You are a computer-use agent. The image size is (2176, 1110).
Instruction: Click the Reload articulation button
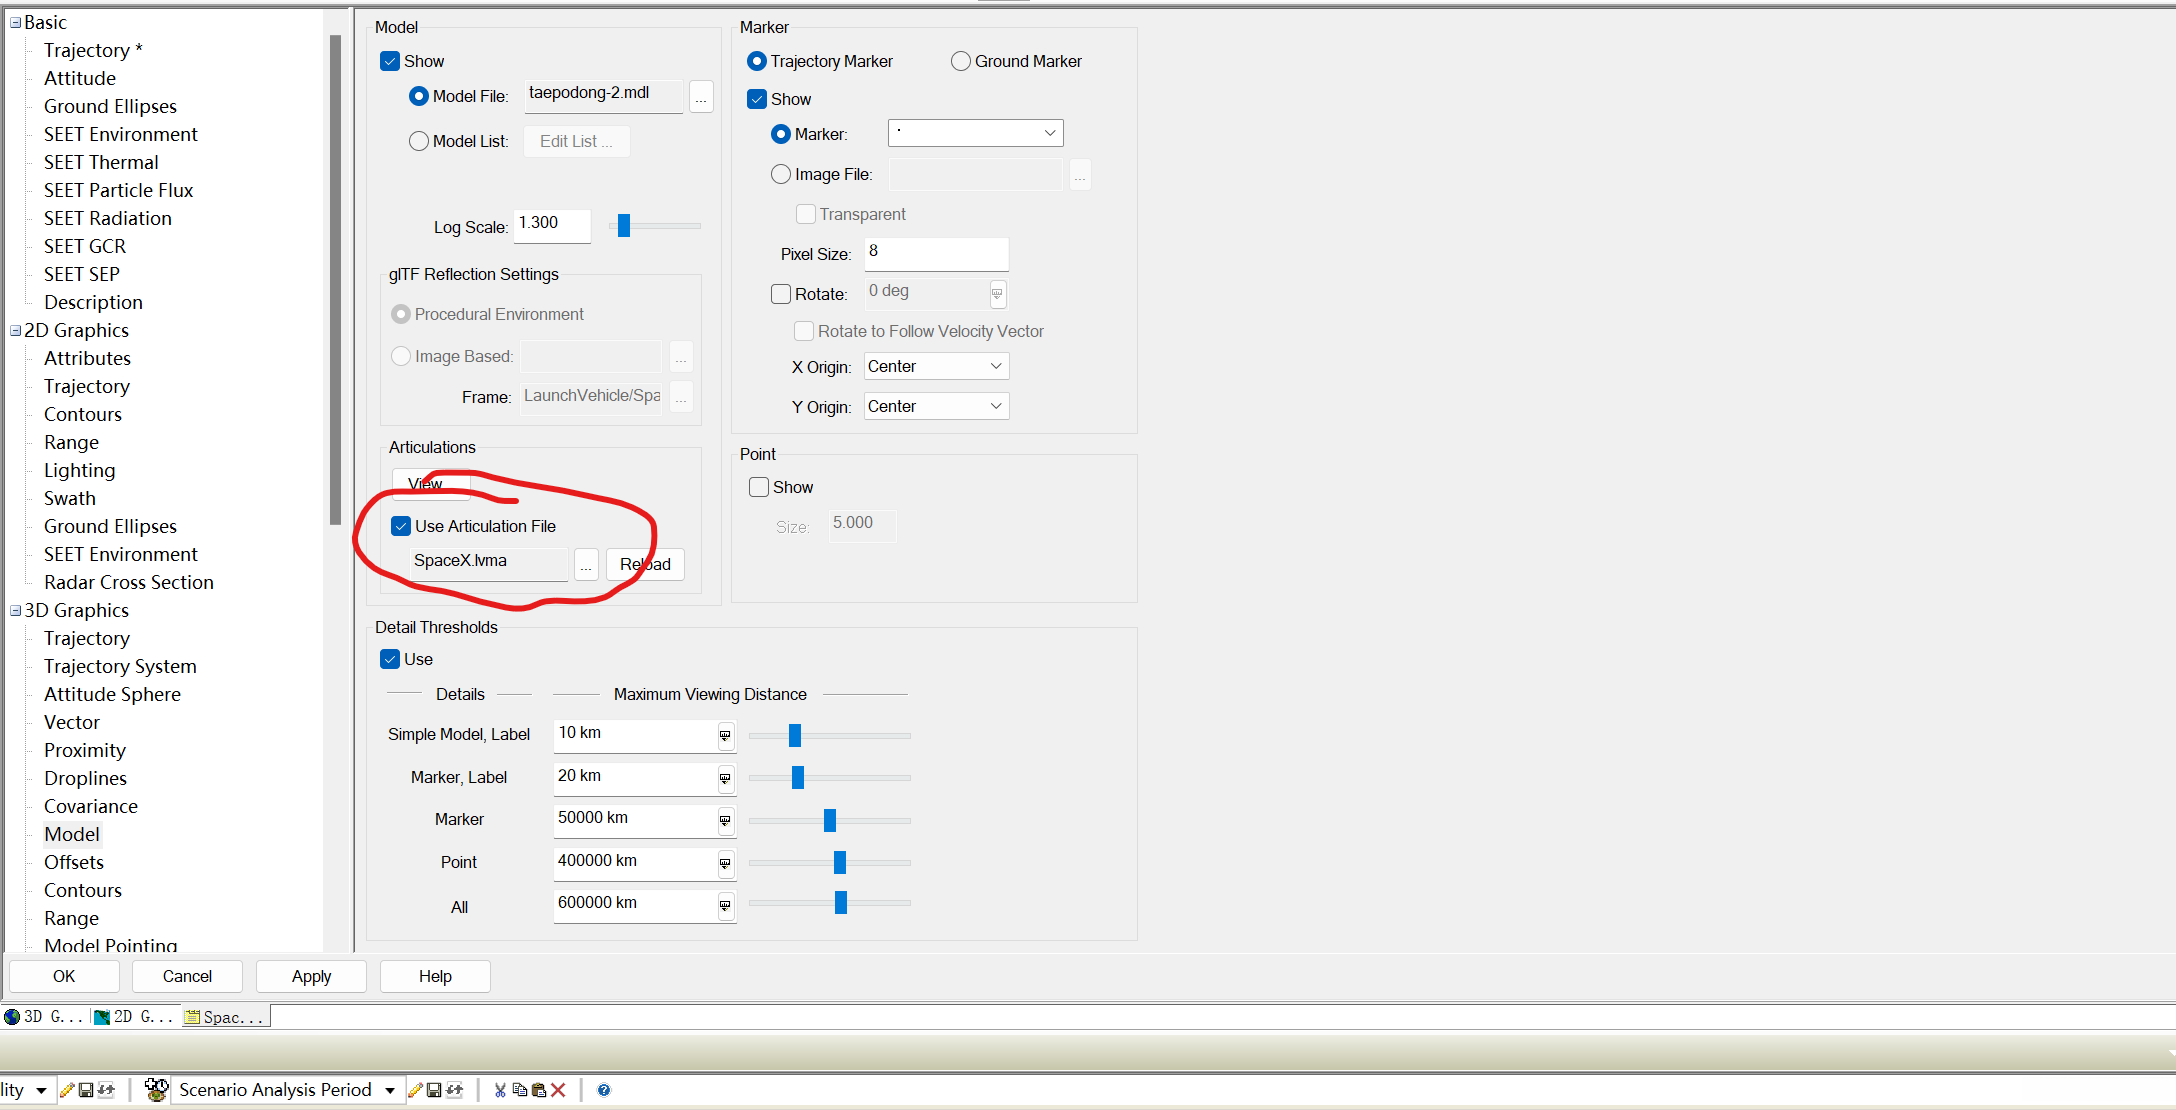(x=645, y=564)
